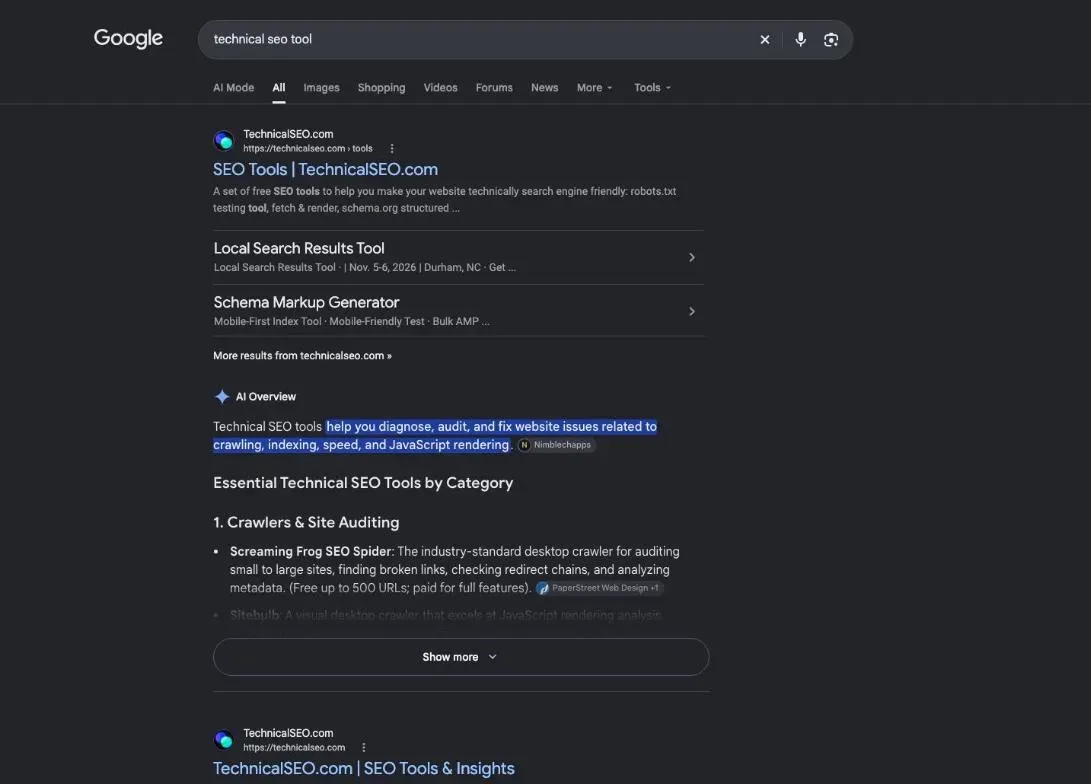The image size is (1091, 784).
Task: Click the Local Search Results Tool description line
Action: 365,267
